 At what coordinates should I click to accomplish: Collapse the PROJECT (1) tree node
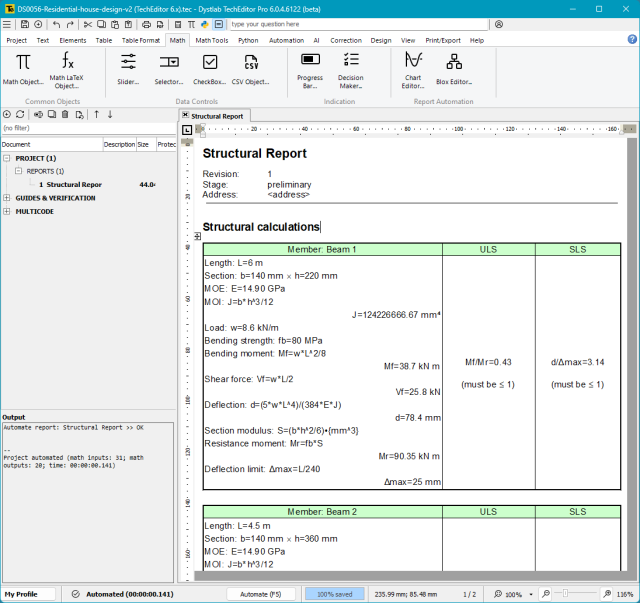[x=7, y=158]
